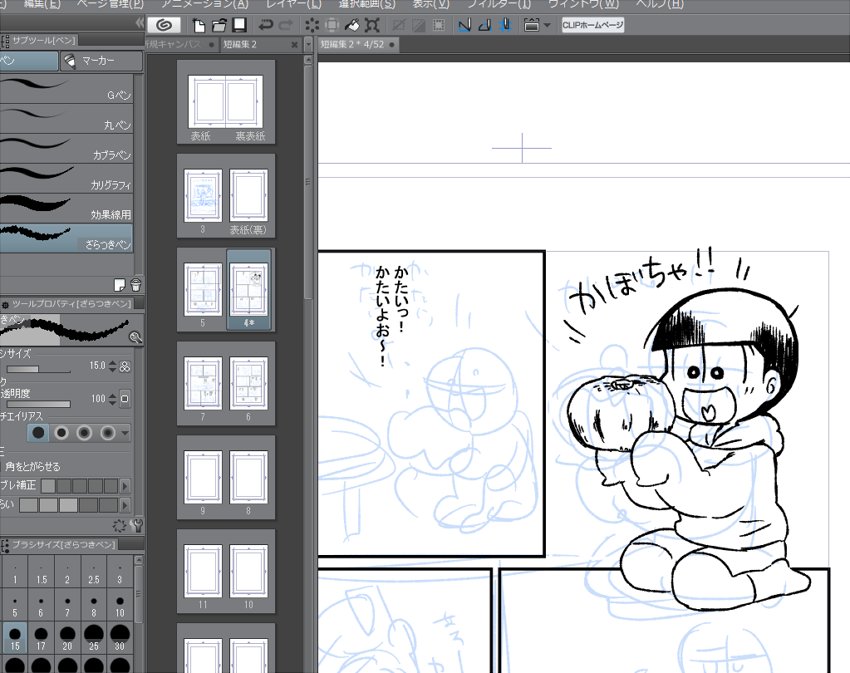Collapse the left panel with double-arrow
Screen dimensions: 850x673
(139, 23)
